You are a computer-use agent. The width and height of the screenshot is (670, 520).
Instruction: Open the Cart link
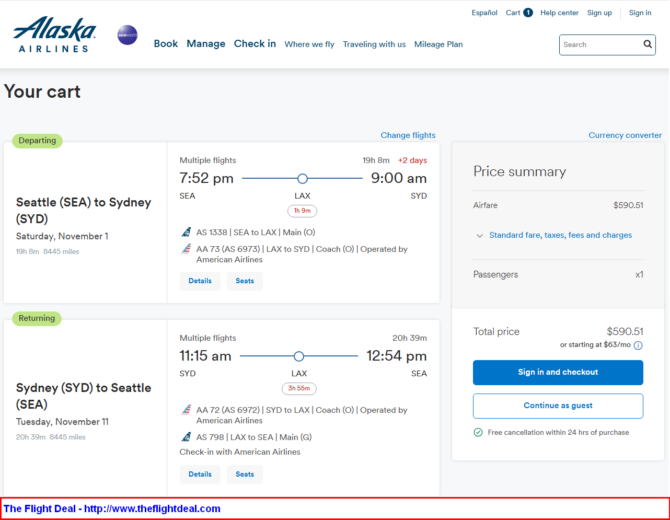(x=513, y=13)
